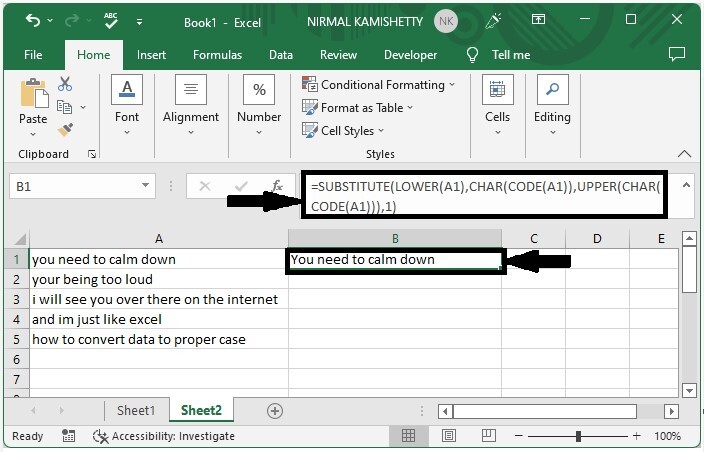Switch to the Home tab
This screenshot has width=704, height=452.
pyautogui.click(x=93, y=55)
